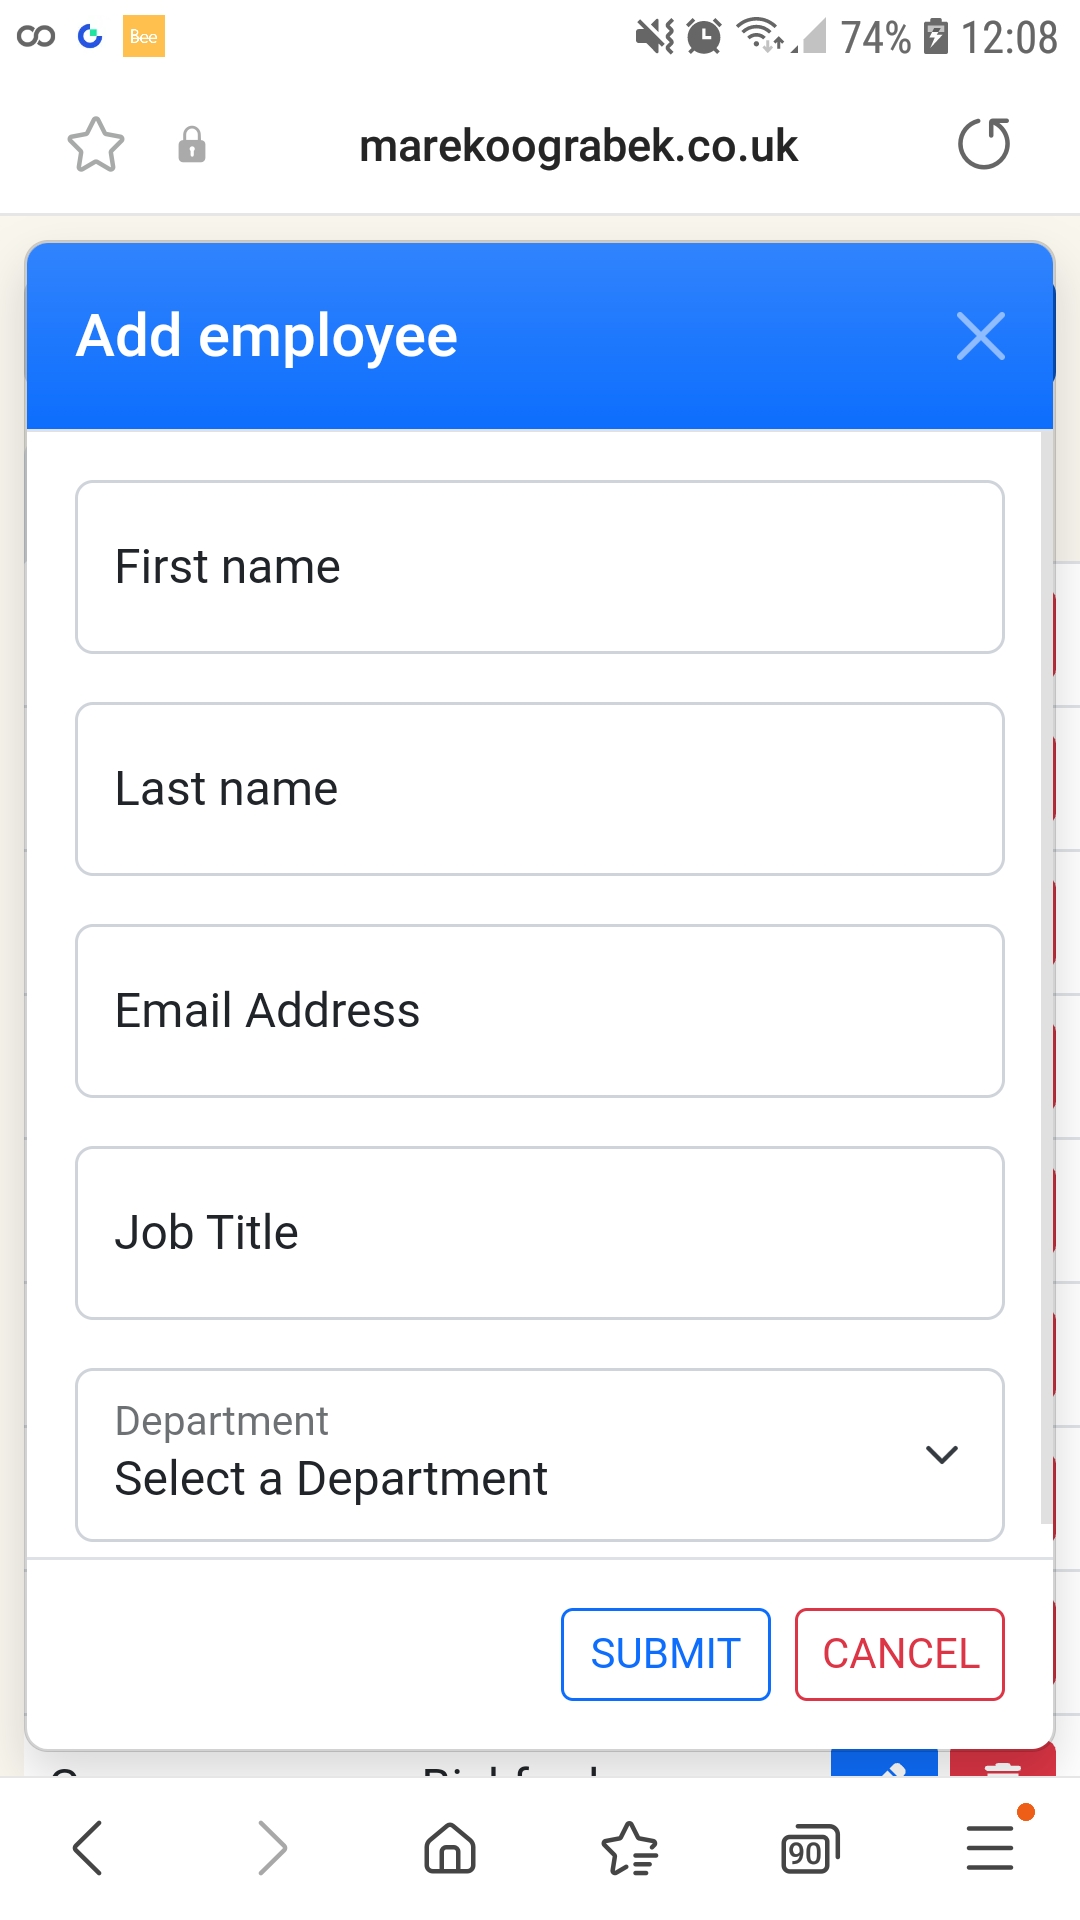Image resolution: width=1080 pixels, height=1920 pixels.
Task: Cancel adding the employee
Action: (x=898, y=1654)
